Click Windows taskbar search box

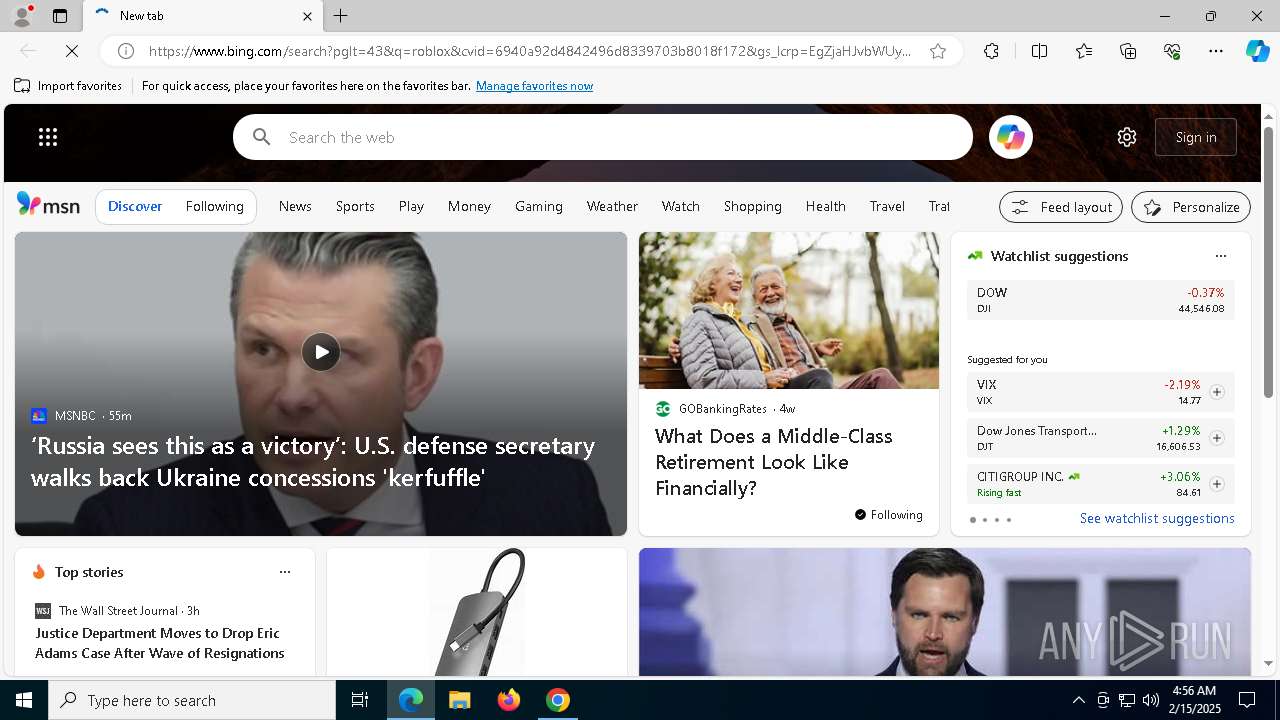(192, 700)
